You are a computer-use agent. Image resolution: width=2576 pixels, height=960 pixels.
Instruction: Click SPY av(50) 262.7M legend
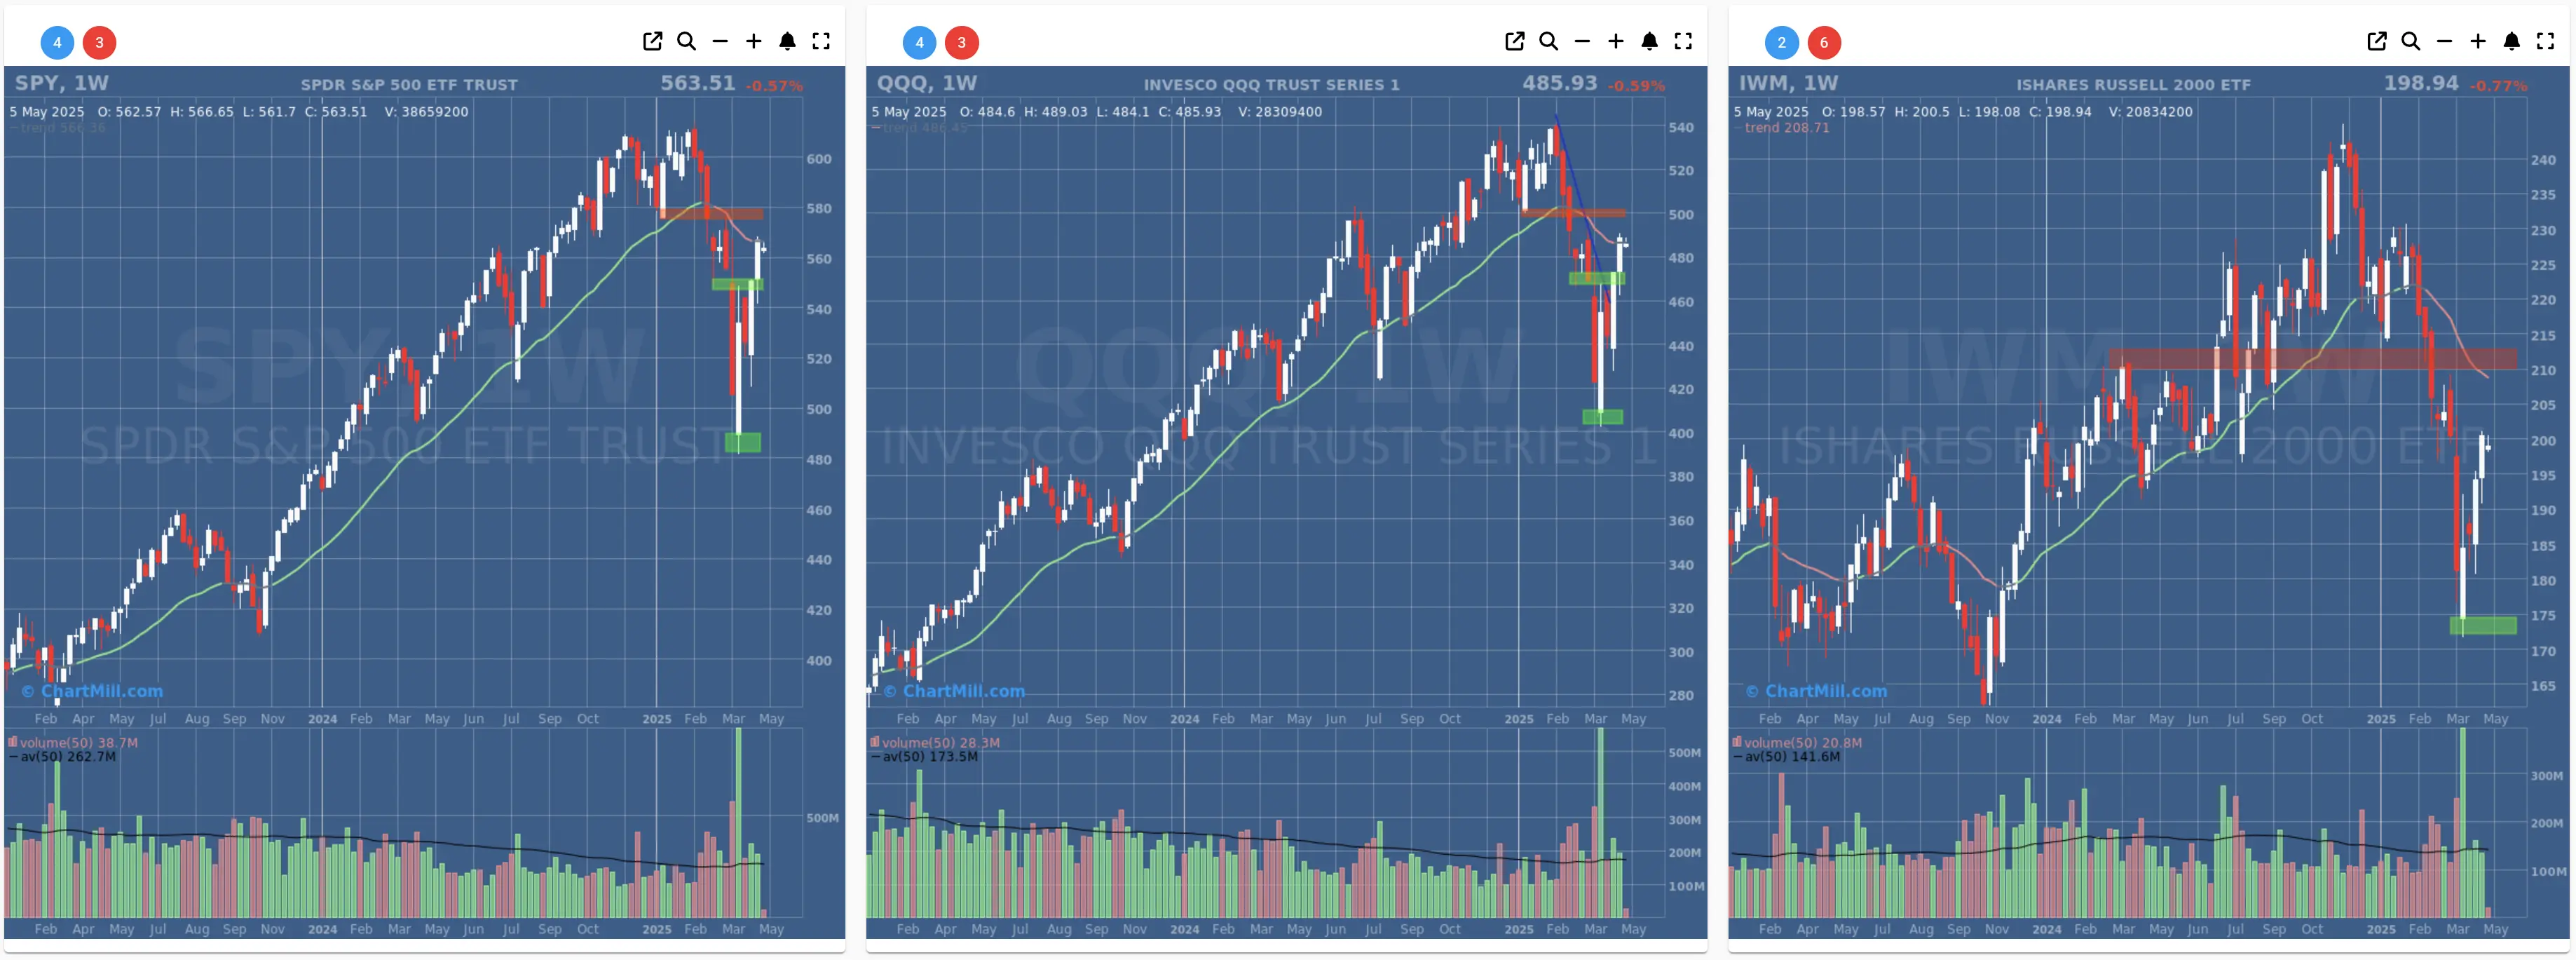point(63,757)
